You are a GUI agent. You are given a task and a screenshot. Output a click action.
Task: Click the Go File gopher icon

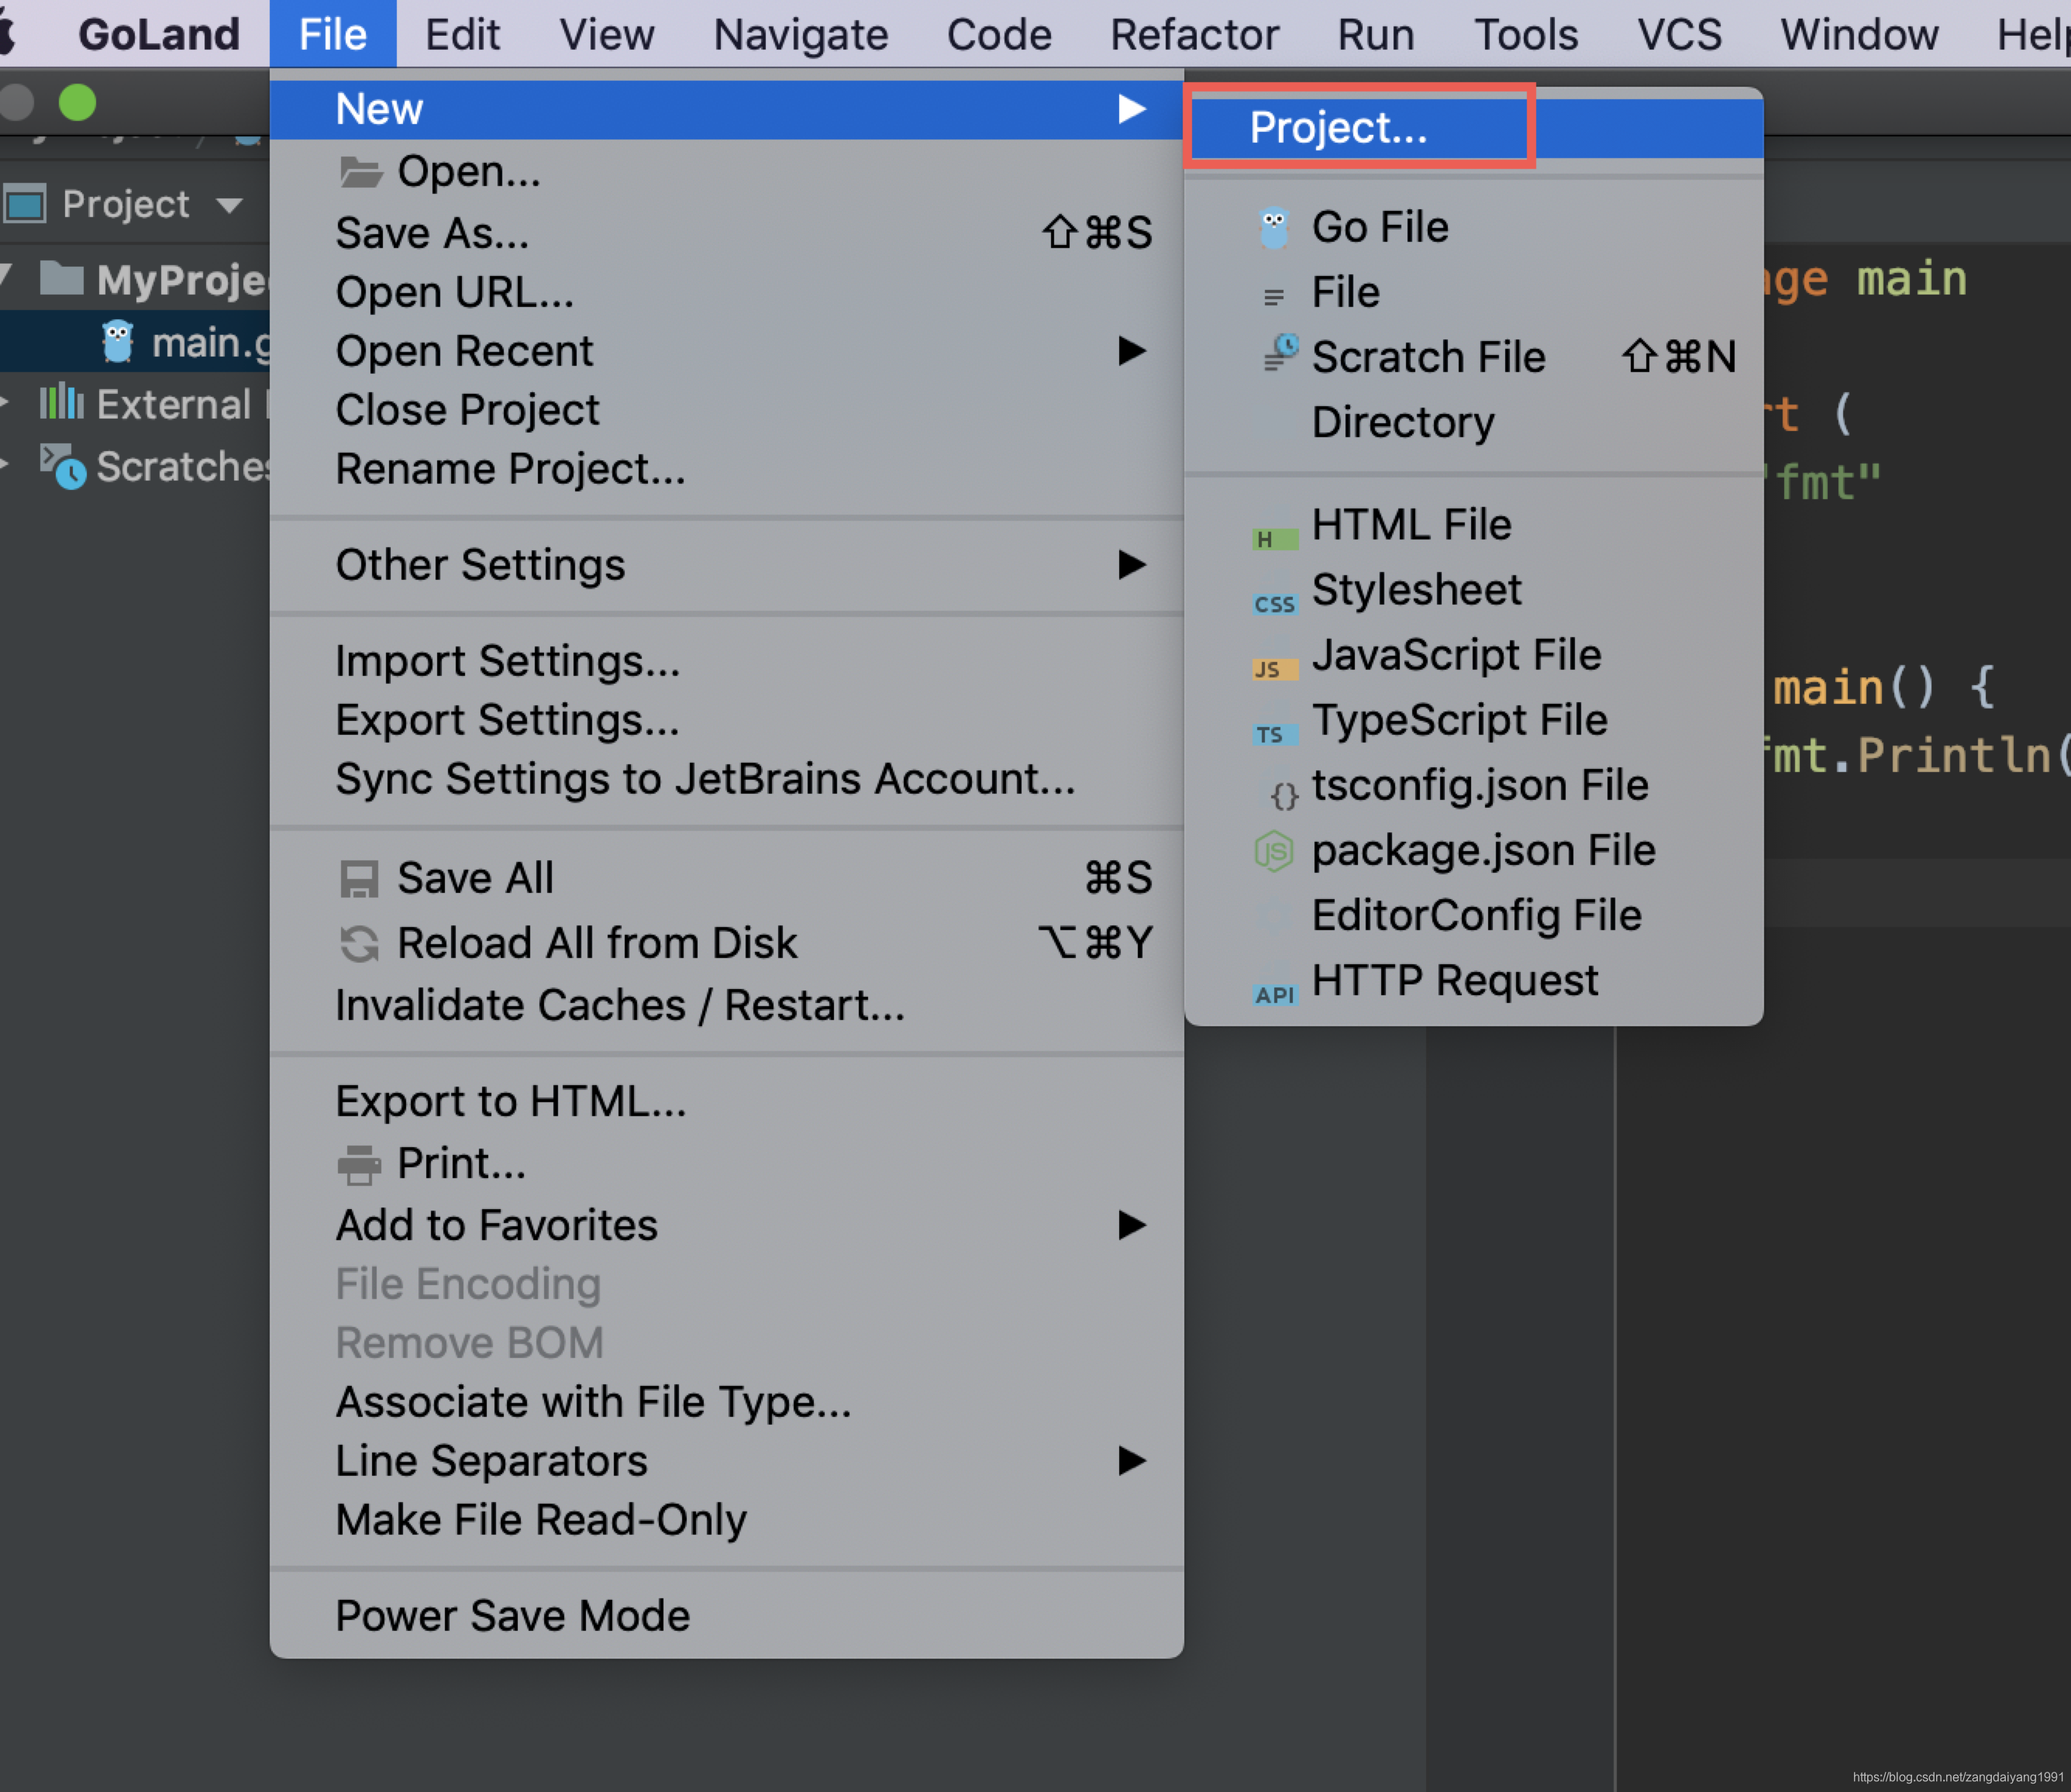tap(1273, 228)
